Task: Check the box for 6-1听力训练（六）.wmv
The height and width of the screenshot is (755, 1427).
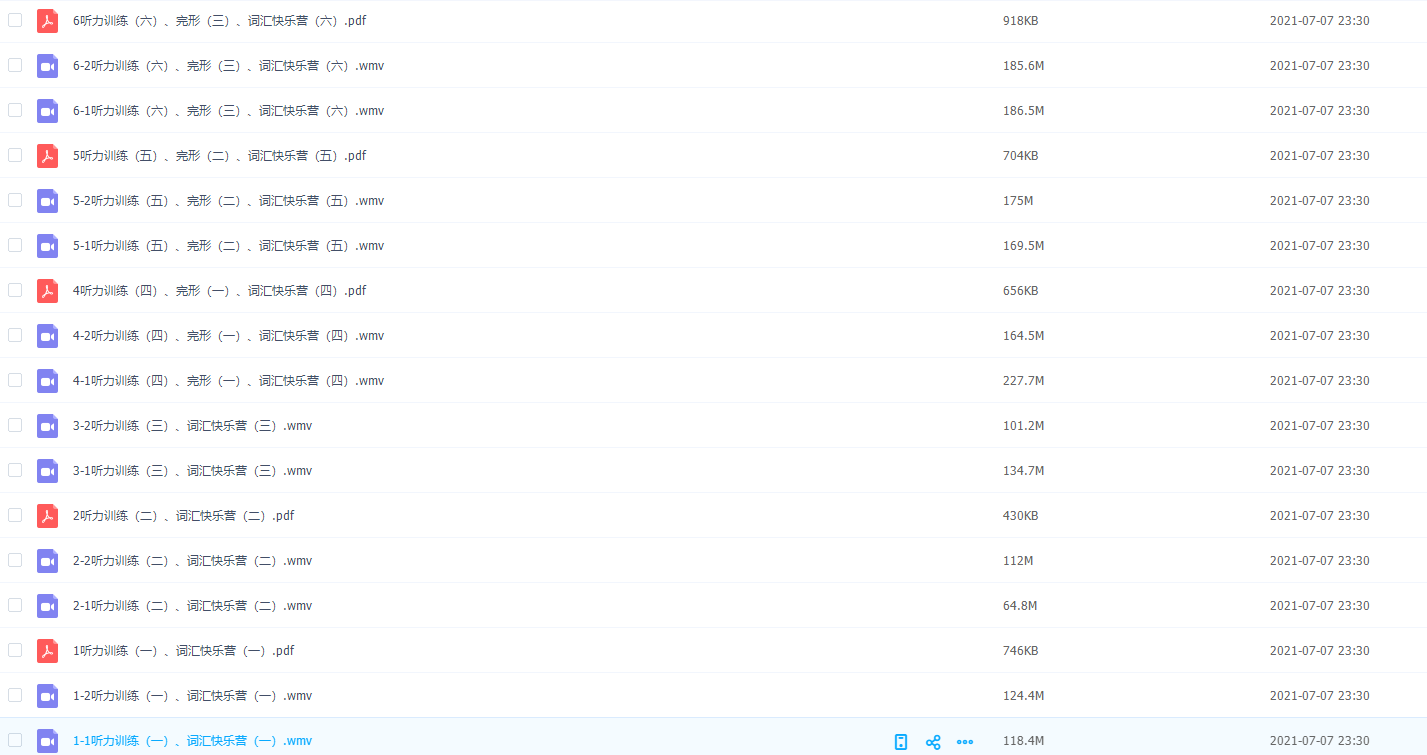Action: 15,110
